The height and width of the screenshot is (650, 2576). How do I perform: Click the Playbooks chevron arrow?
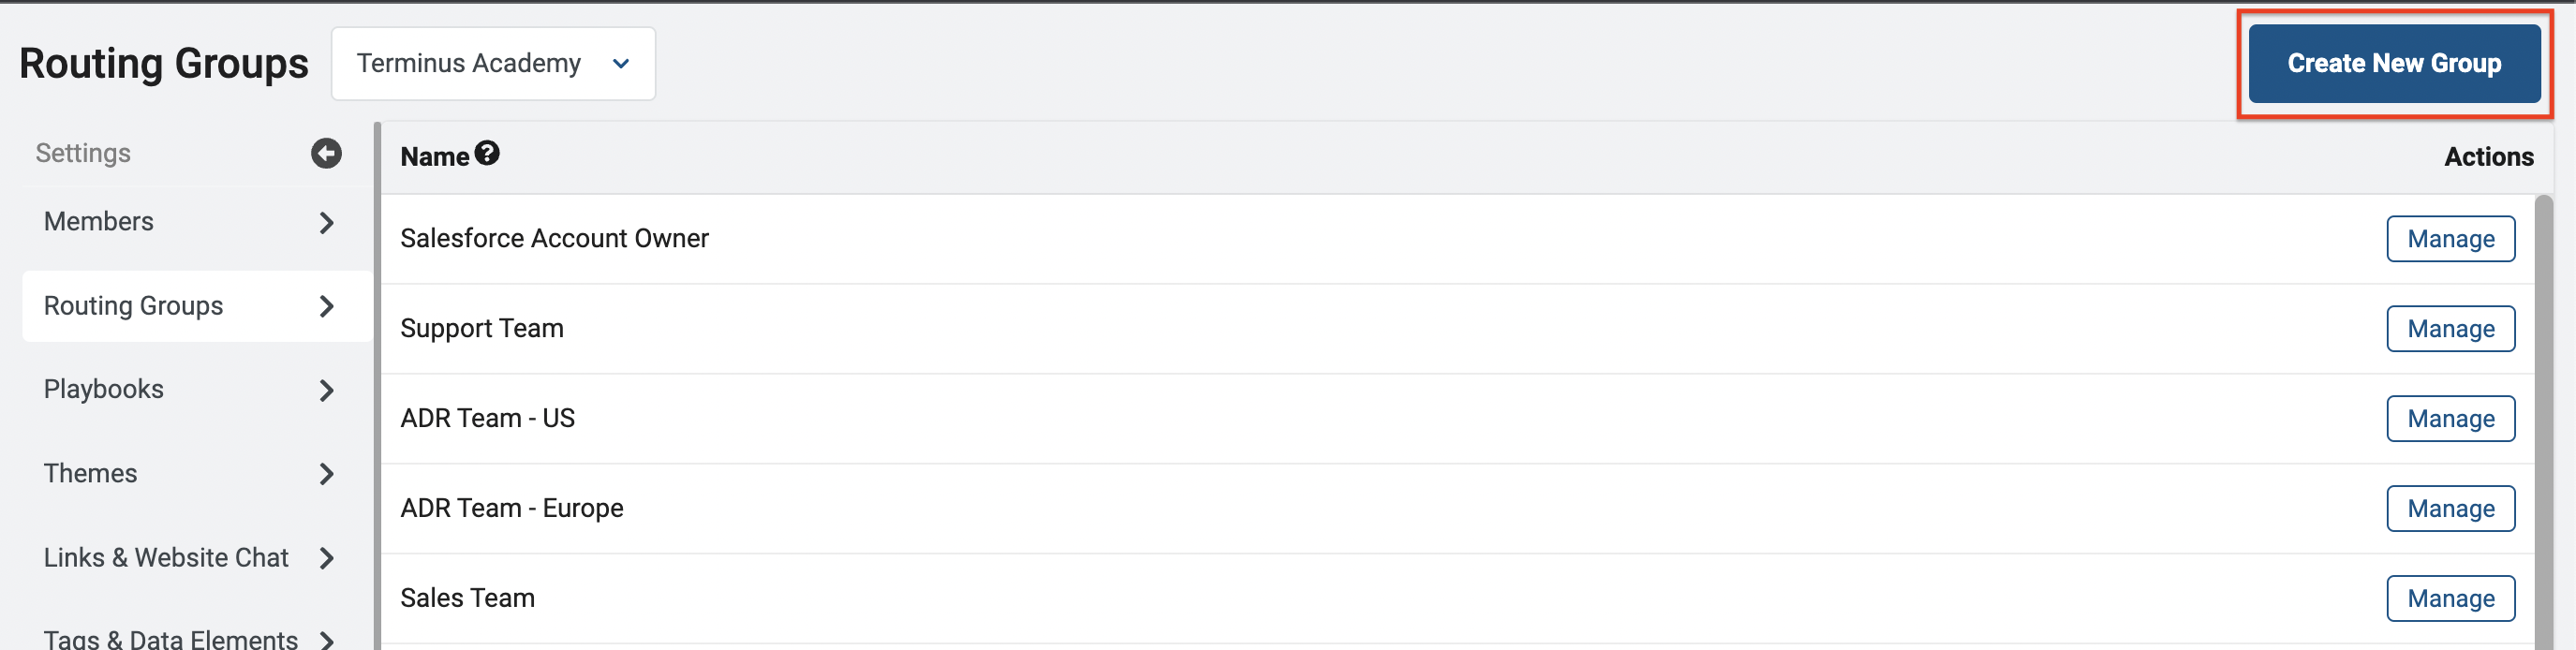pyautogui.click(x=327, y=390)
